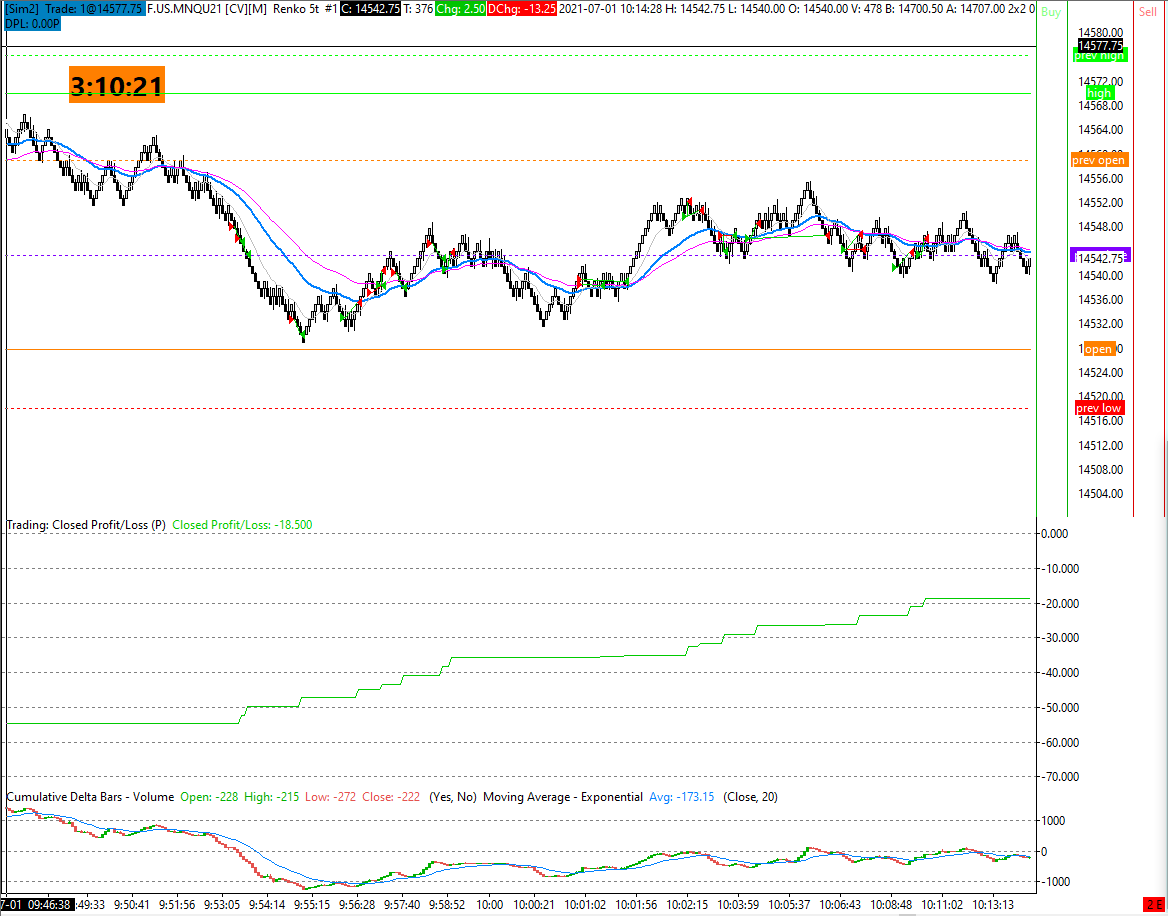Click the -50.000 profit/loss axis label
This screenshot has width=1168, height=916.
pos(1059,707)
